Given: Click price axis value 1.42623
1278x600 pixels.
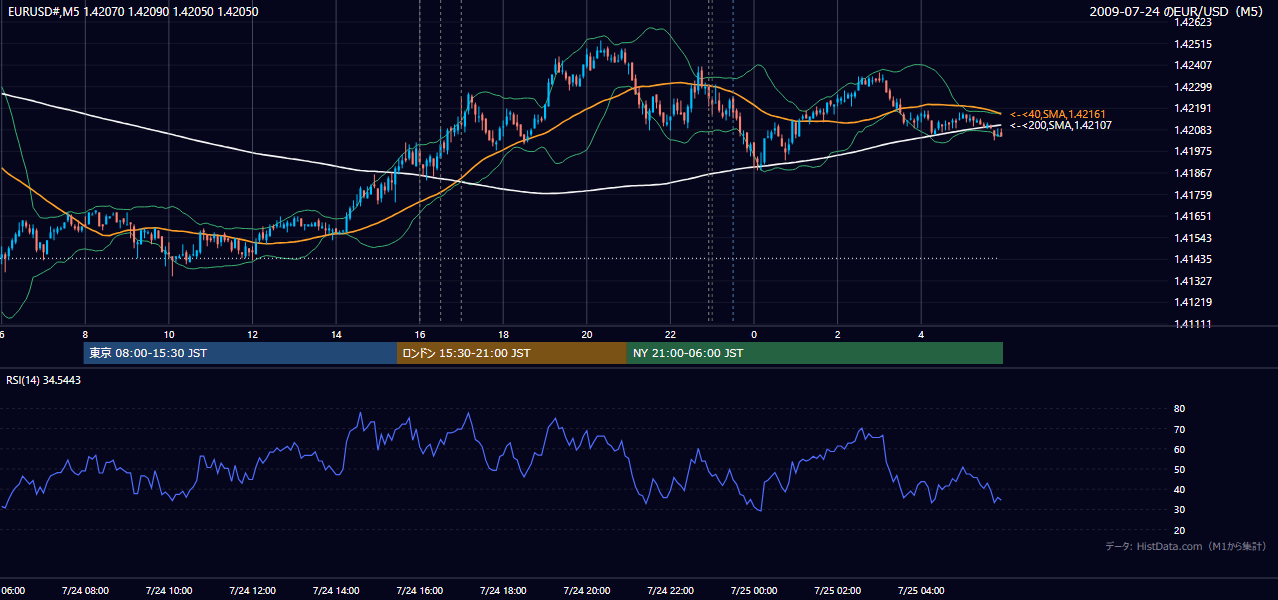Looking at the screenshot, I should (x=1193, y=22).
